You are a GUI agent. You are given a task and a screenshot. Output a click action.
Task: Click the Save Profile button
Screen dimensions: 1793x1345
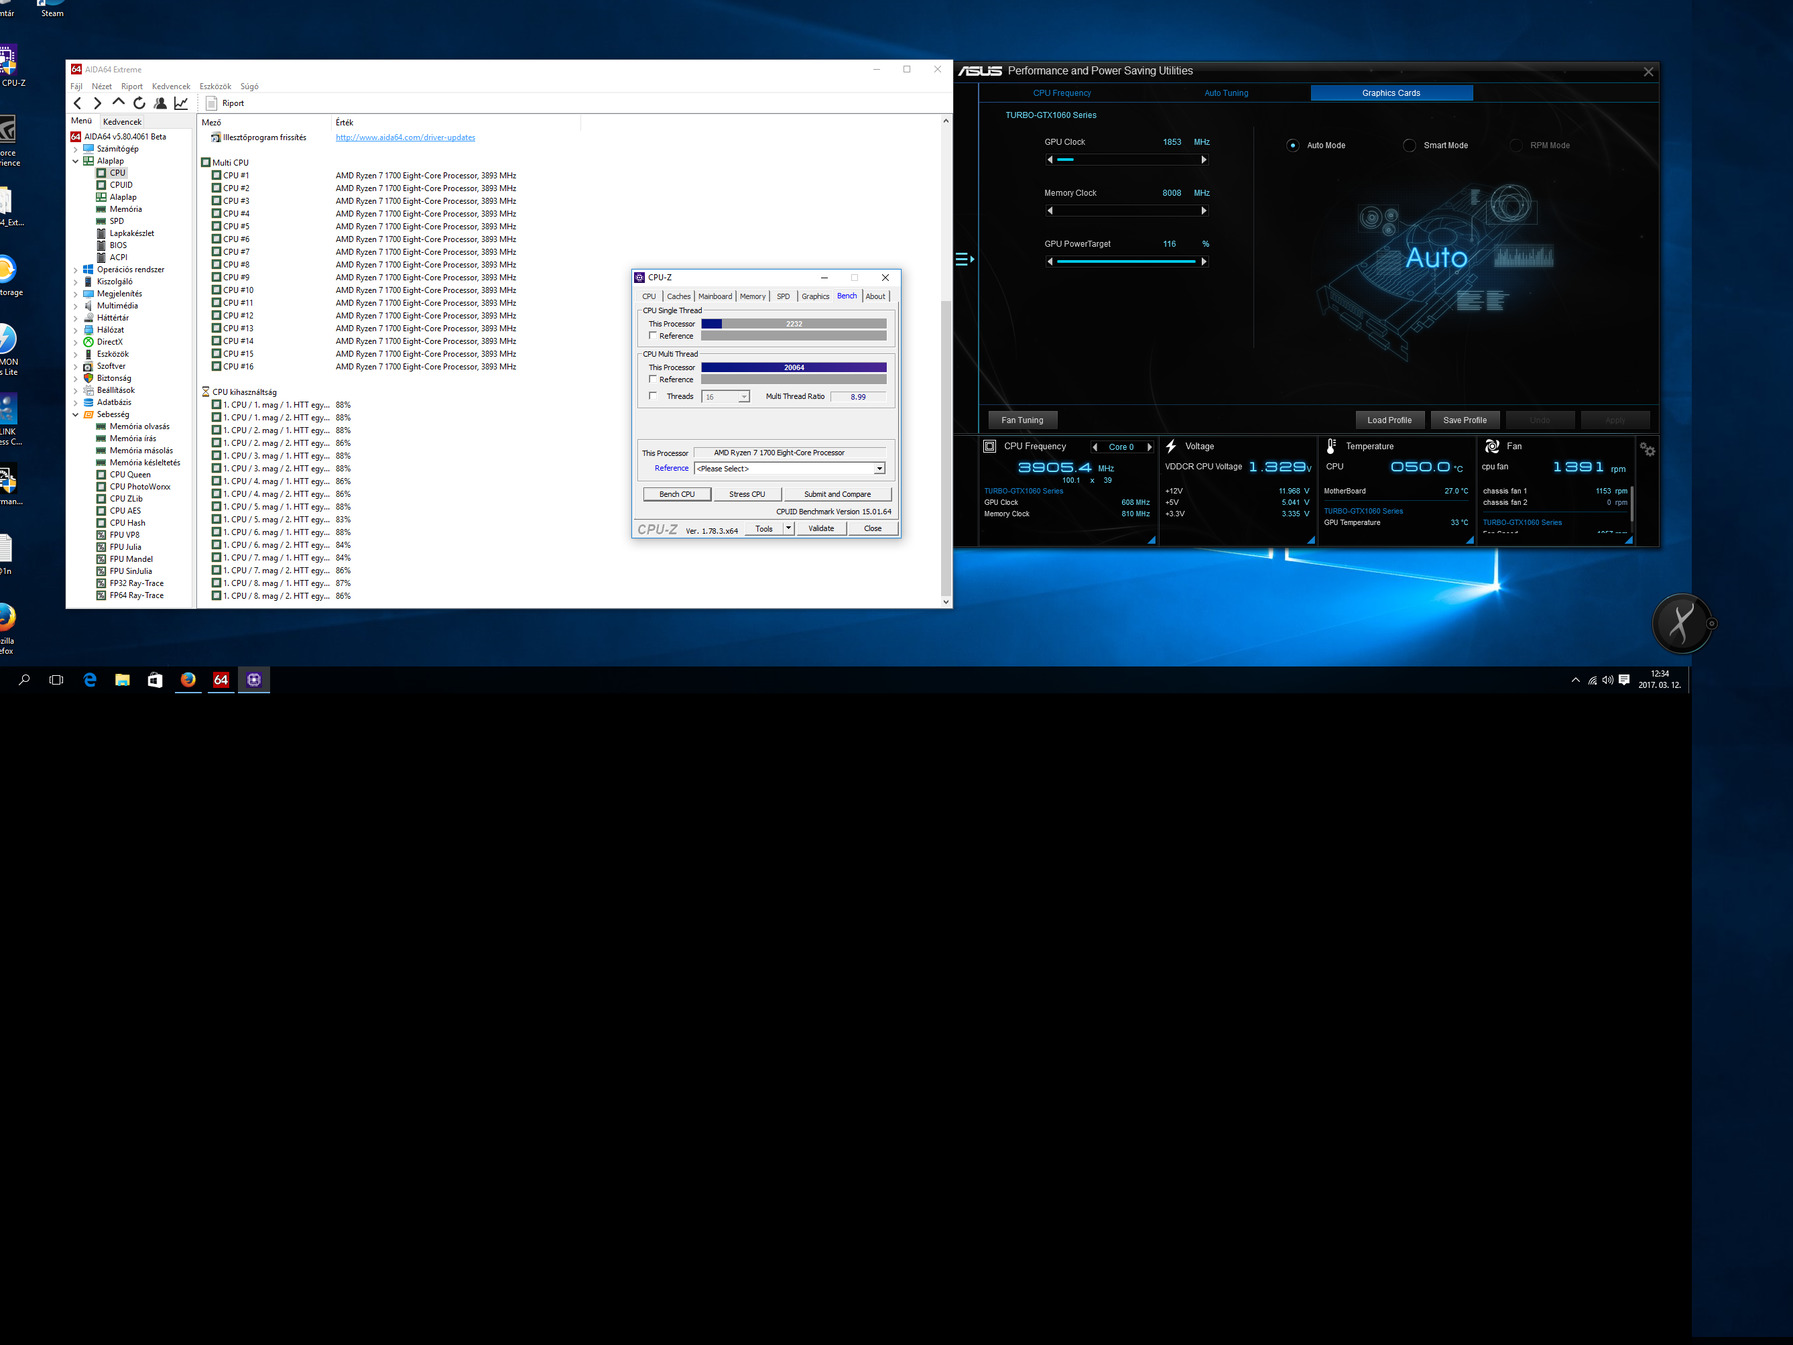coord(1464,420)
